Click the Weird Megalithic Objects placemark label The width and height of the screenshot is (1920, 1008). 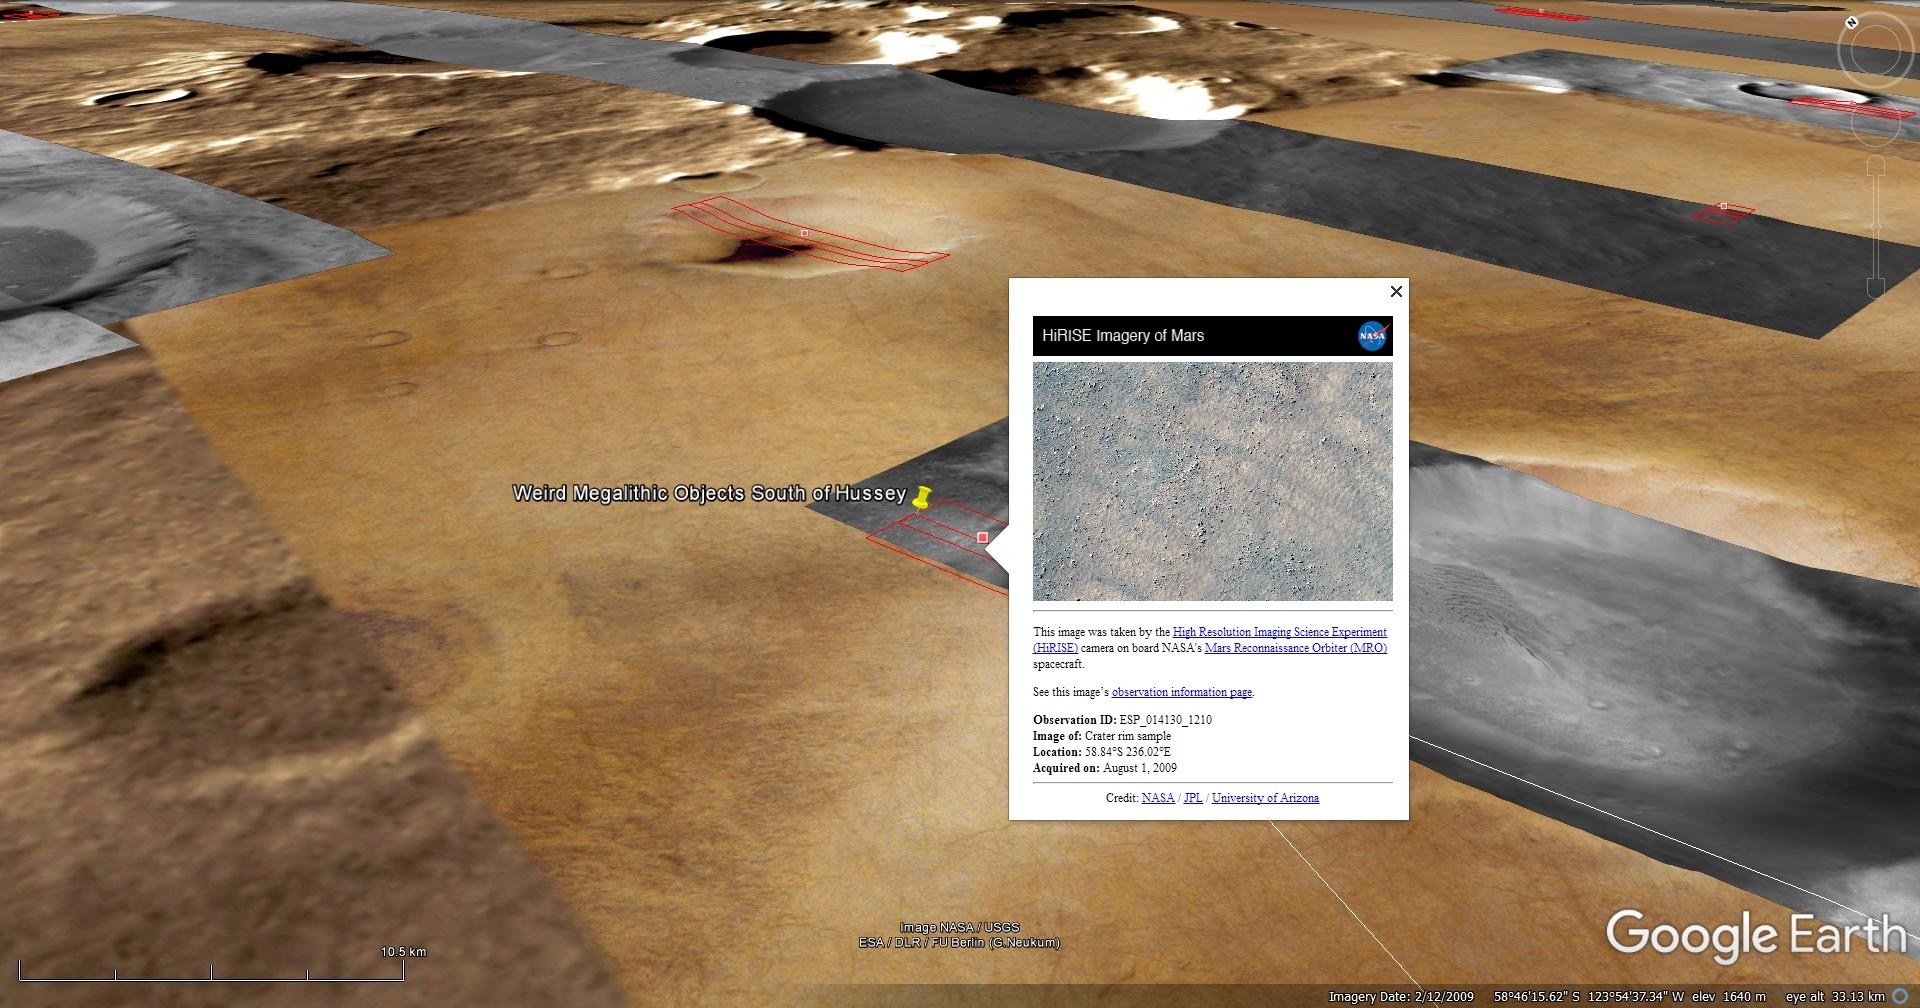click(x=708, y=493)
